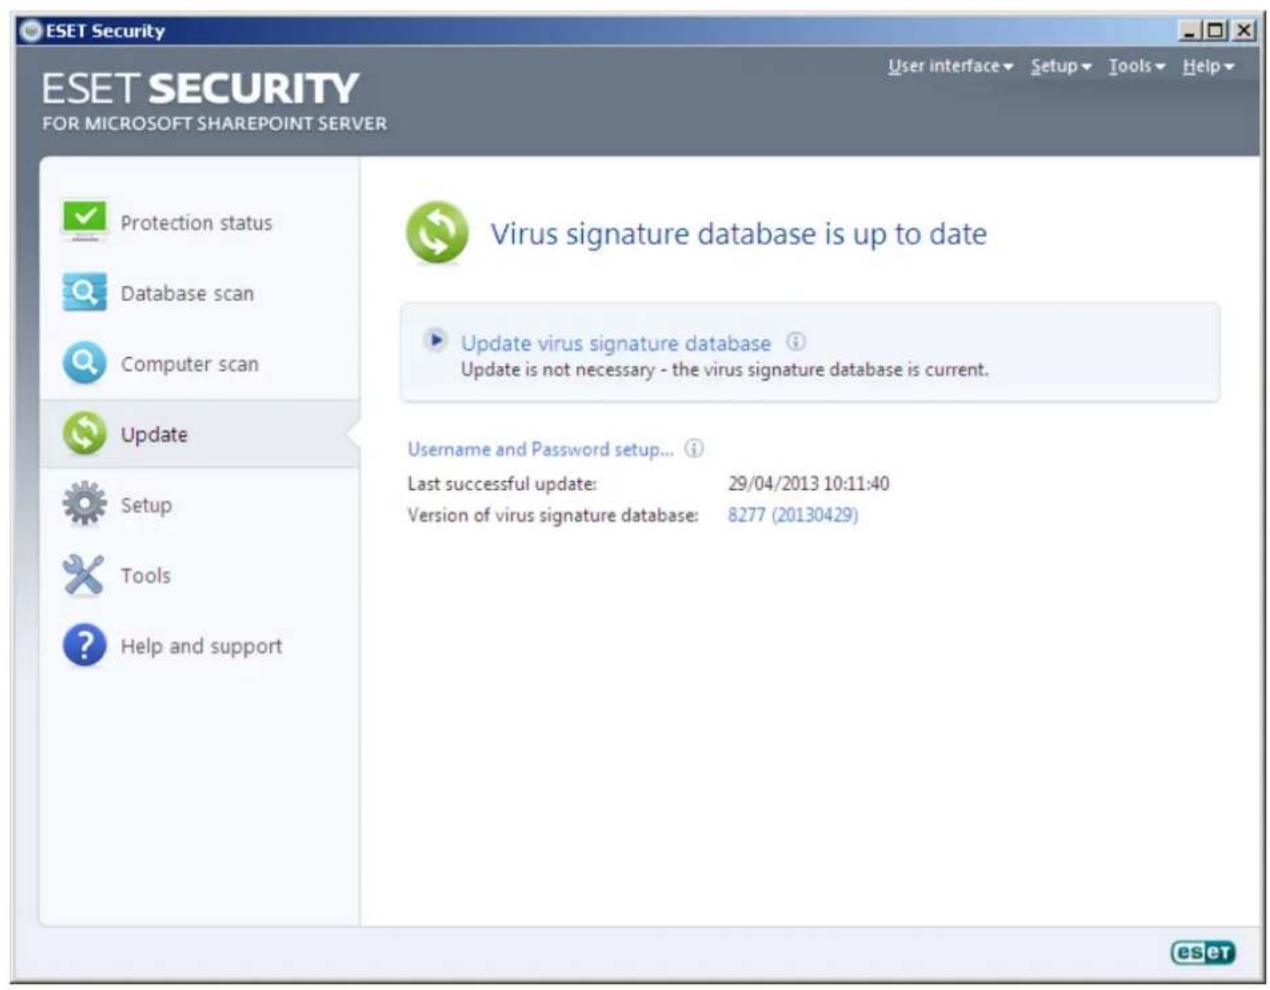Click info icon next to Update virus signature database
Viewport: 1270px width, 990px height.
(x=796, y=342)
